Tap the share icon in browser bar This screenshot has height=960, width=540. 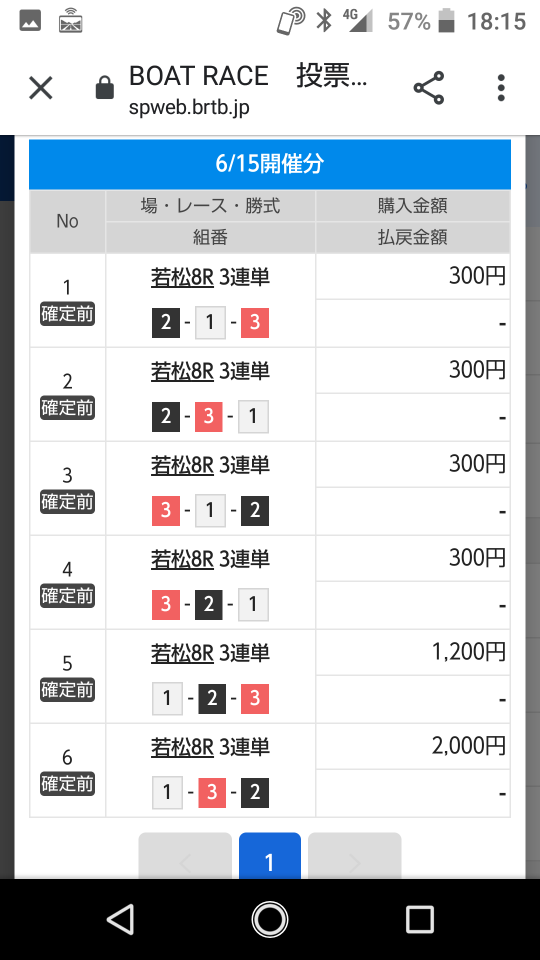point(429,88)
